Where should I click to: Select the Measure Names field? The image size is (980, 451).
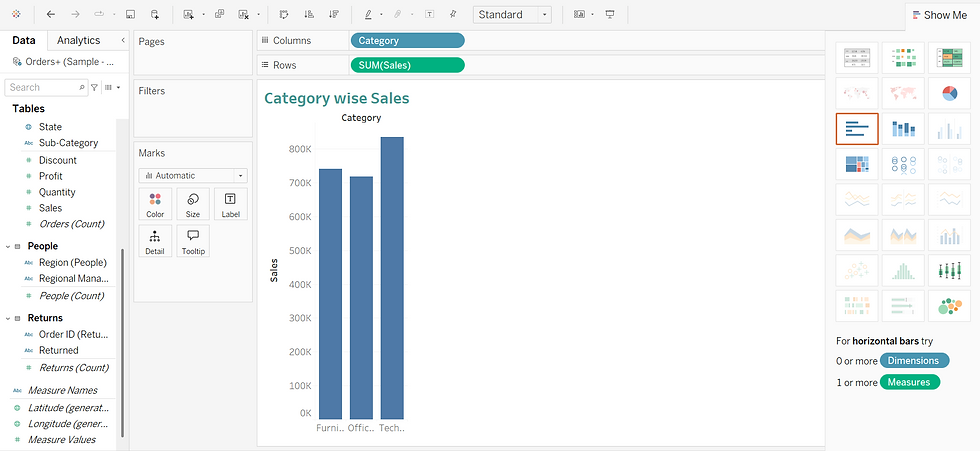62,390
